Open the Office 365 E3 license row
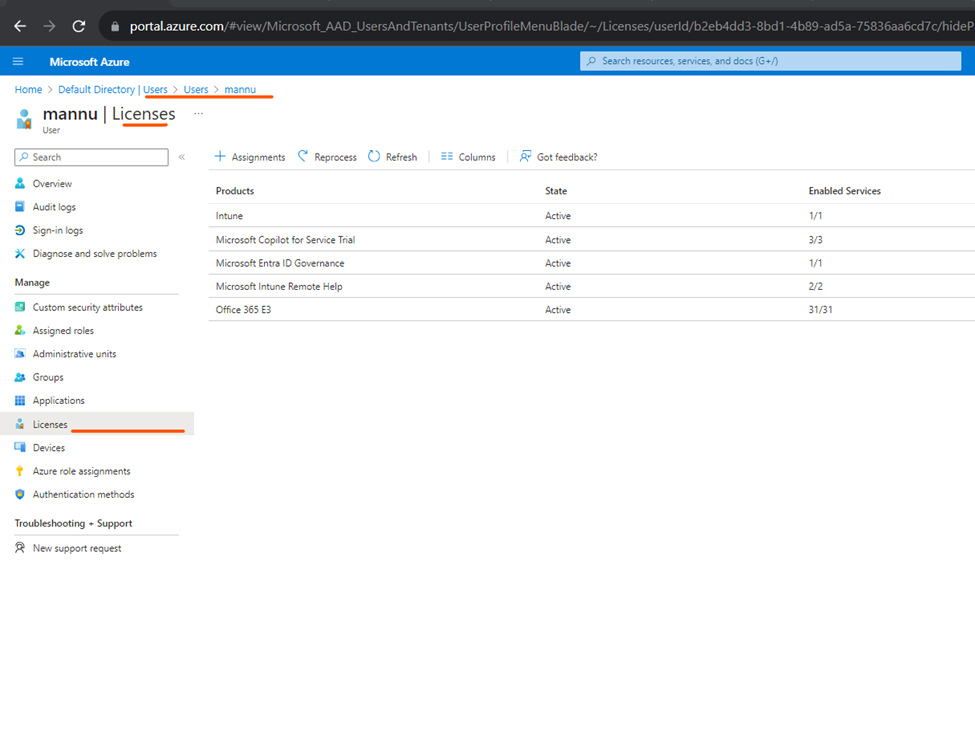Image resolution: width=975 pixels, height=741 pixels. pyautogui.click(x=591, y=310)
